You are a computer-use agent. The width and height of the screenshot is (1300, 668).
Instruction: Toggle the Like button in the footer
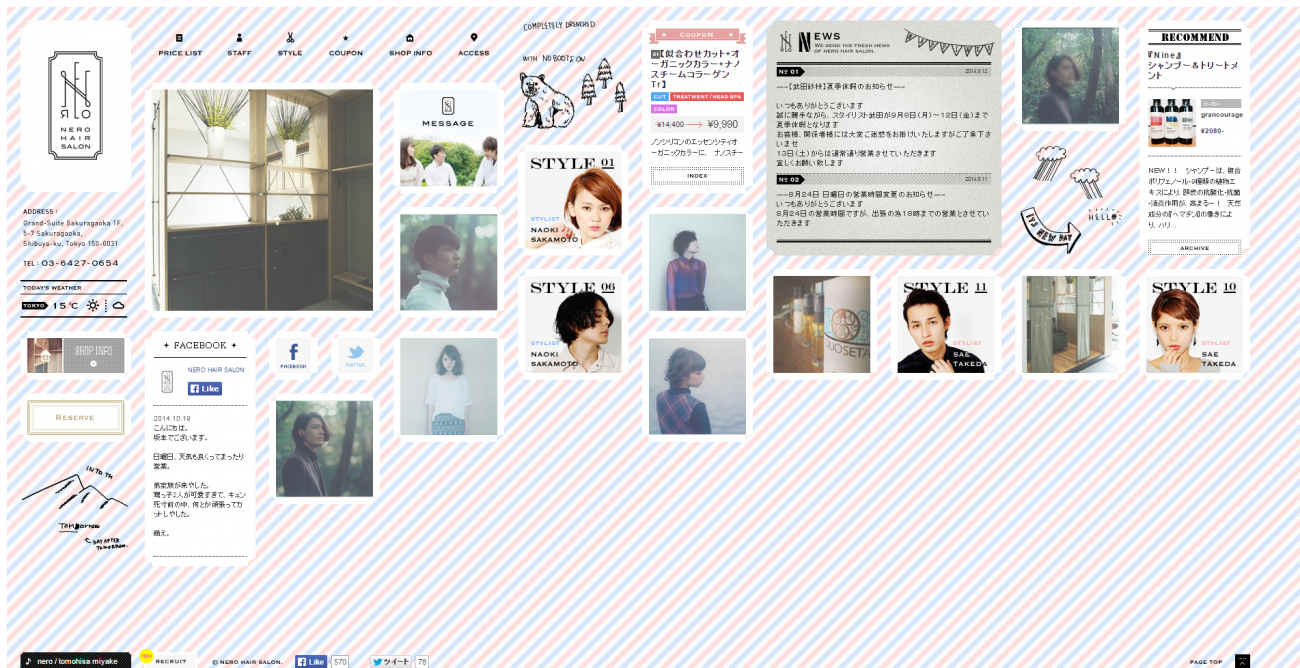(311, 661)
